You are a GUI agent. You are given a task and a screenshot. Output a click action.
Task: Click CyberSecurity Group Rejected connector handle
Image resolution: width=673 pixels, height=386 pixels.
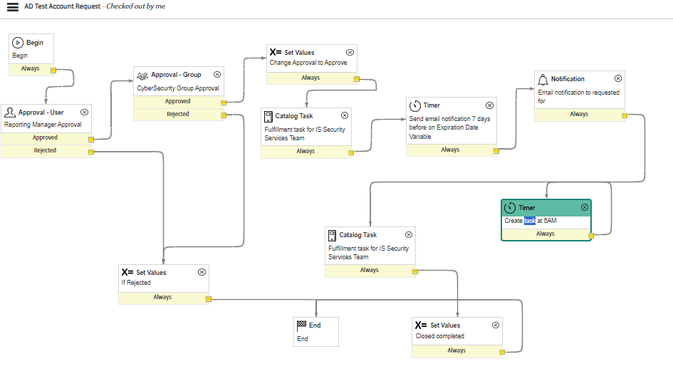click(224, 115)
